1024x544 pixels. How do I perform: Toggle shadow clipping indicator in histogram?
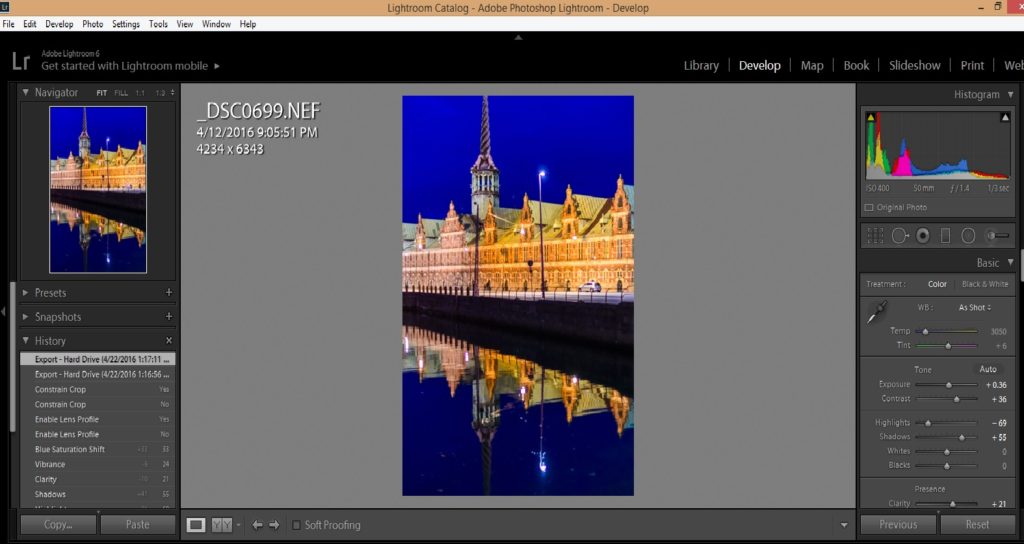point(870,118)
